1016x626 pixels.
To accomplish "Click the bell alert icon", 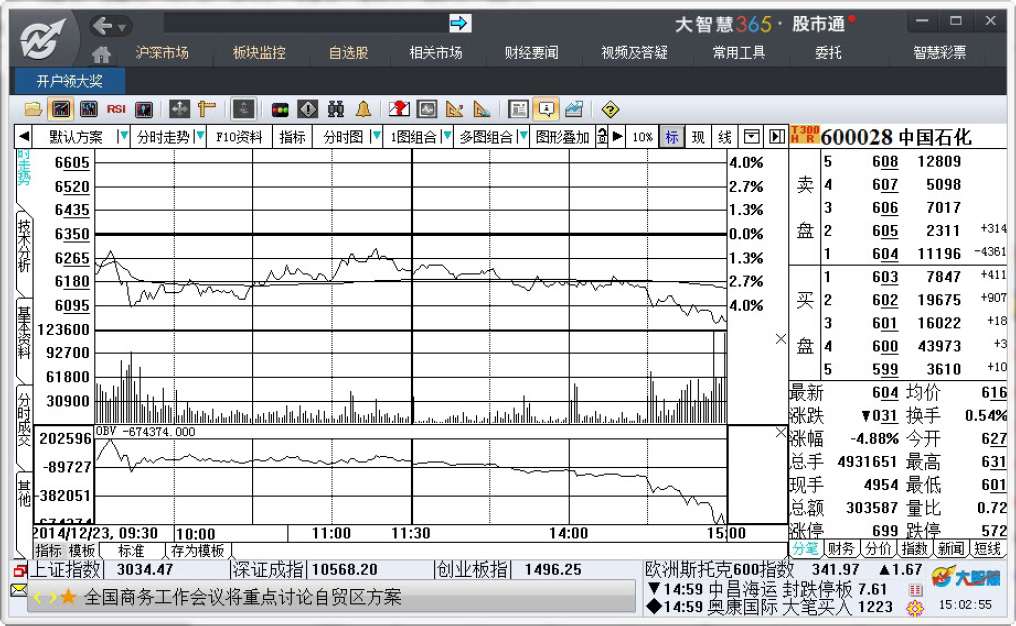I will [x=363, y=109].
